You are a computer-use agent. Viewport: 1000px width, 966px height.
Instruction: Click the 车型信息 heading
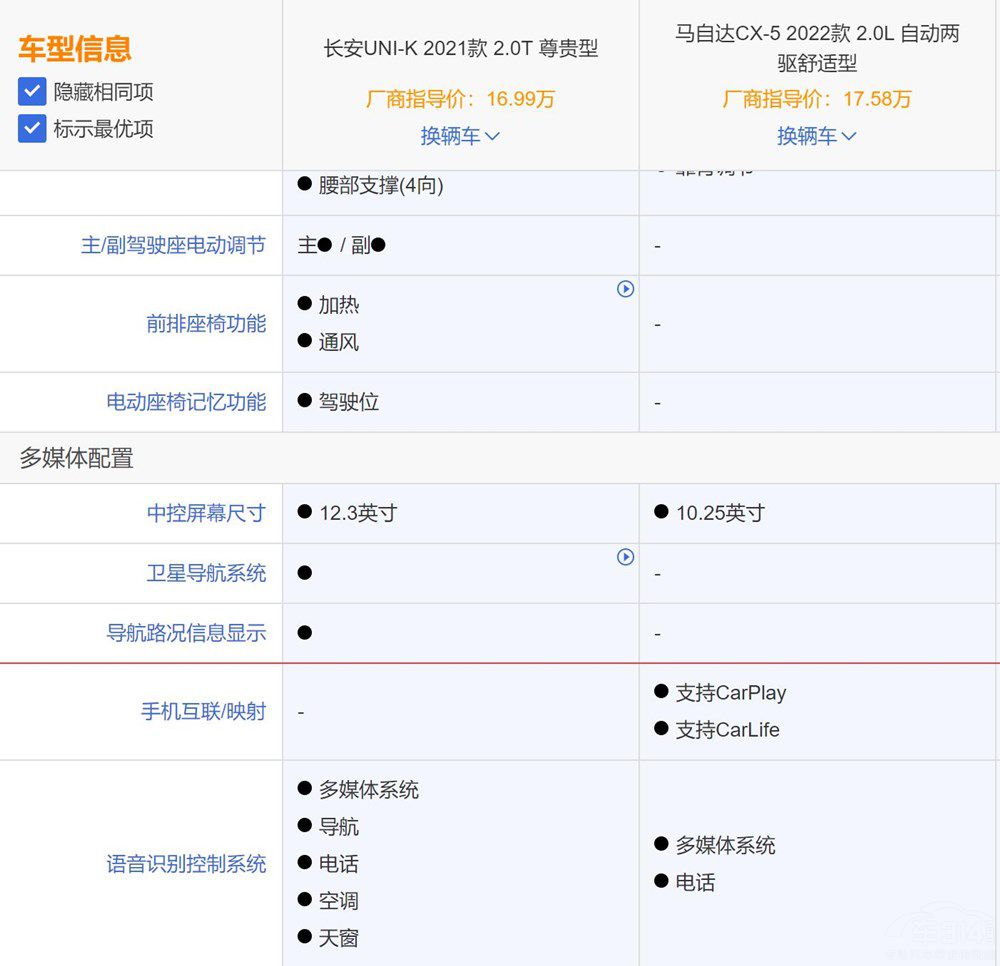tap(75, 48)
